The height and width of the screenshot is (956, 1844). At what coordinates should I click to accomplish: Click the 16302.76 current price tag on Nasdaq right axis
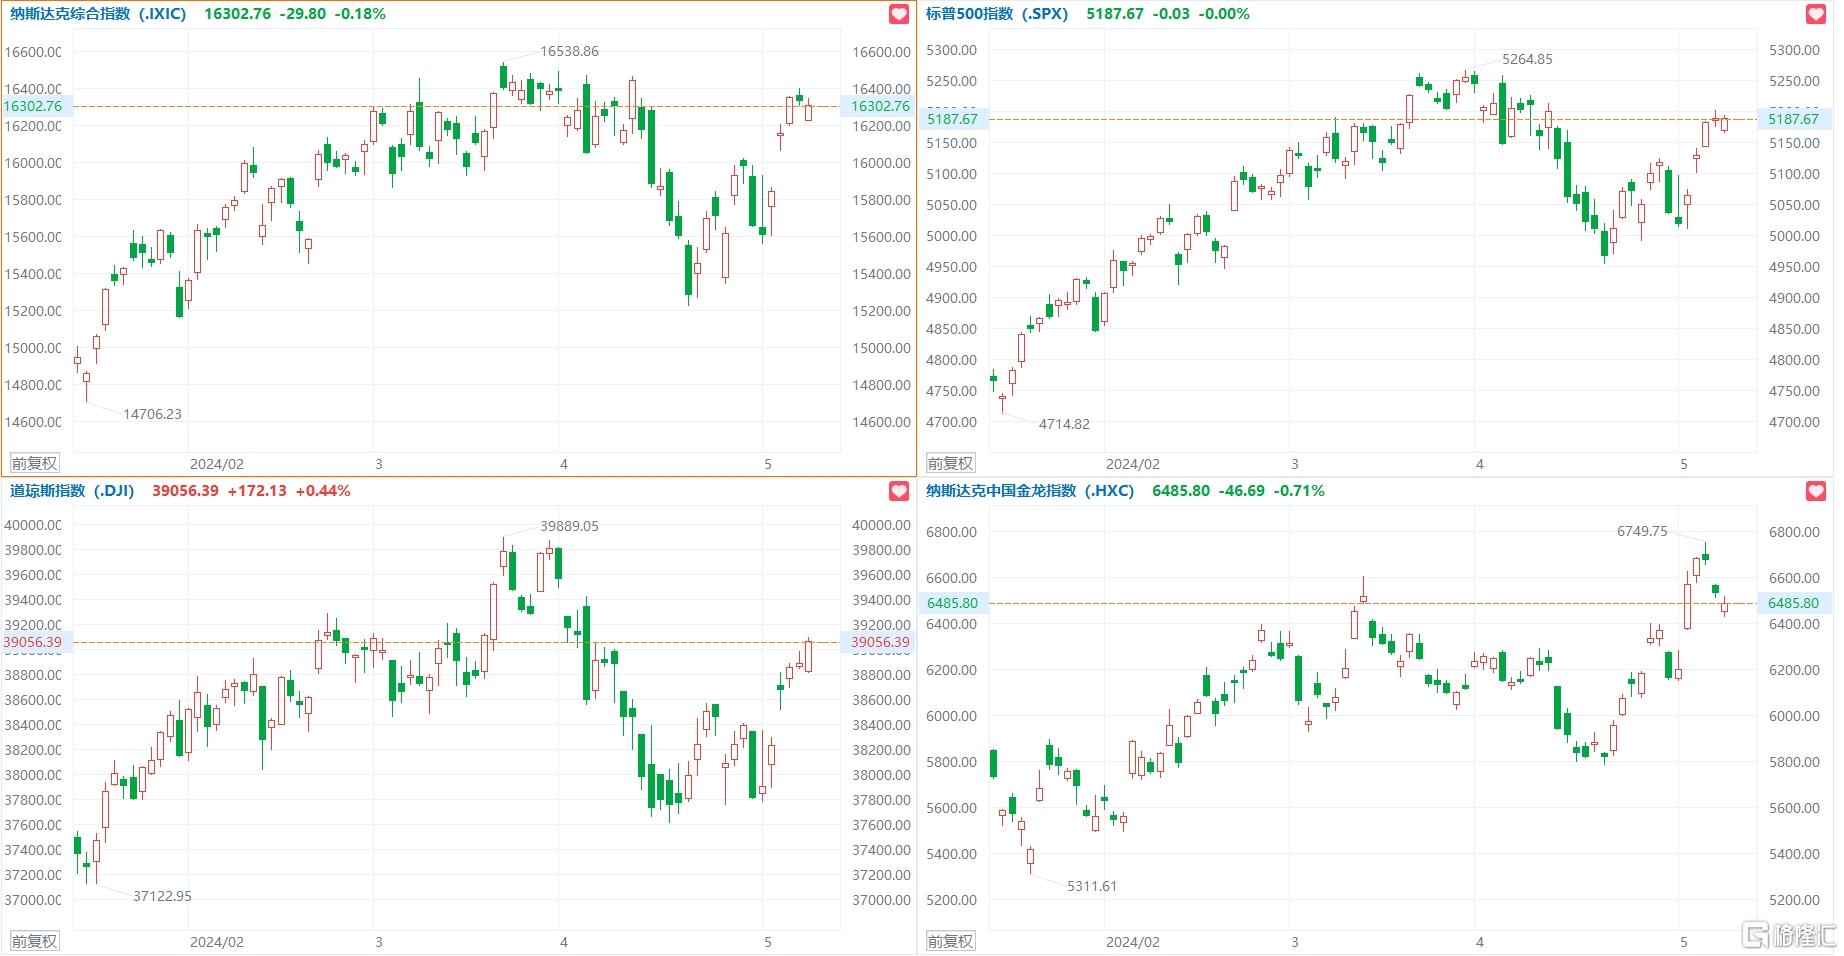click(x=880, y=106)
